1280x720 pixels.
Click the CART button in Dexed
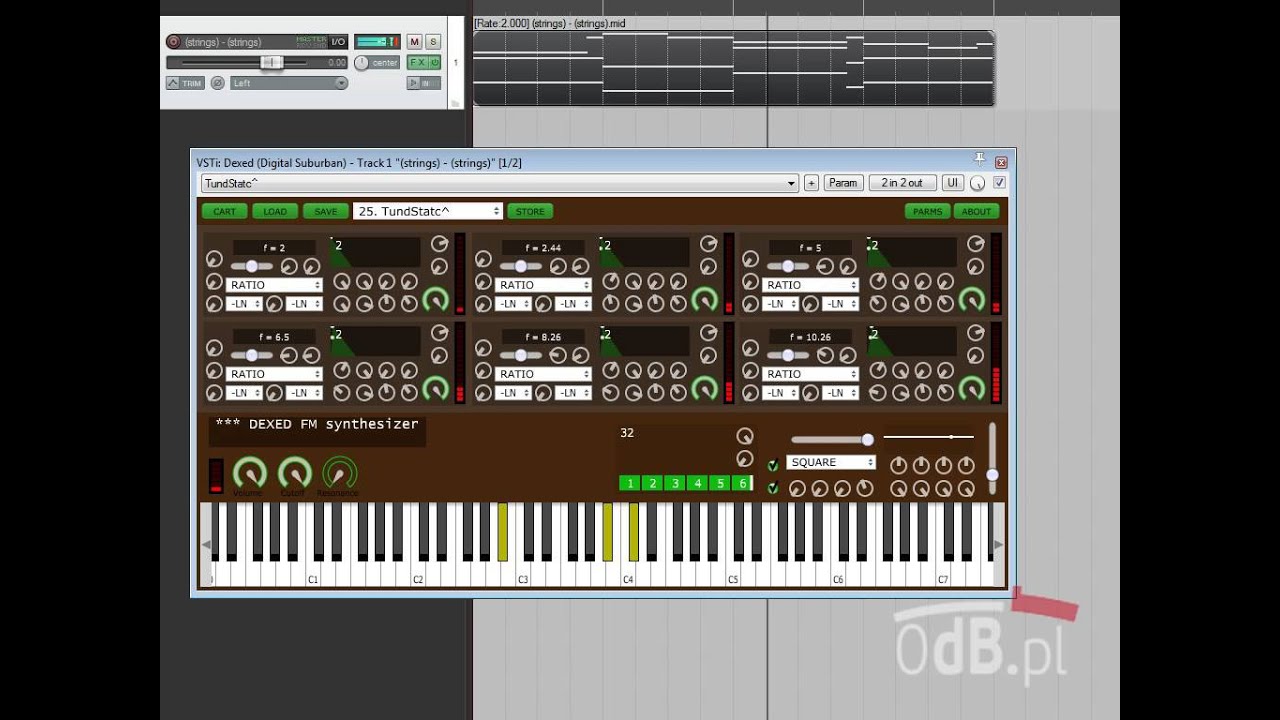coord(225,211)
